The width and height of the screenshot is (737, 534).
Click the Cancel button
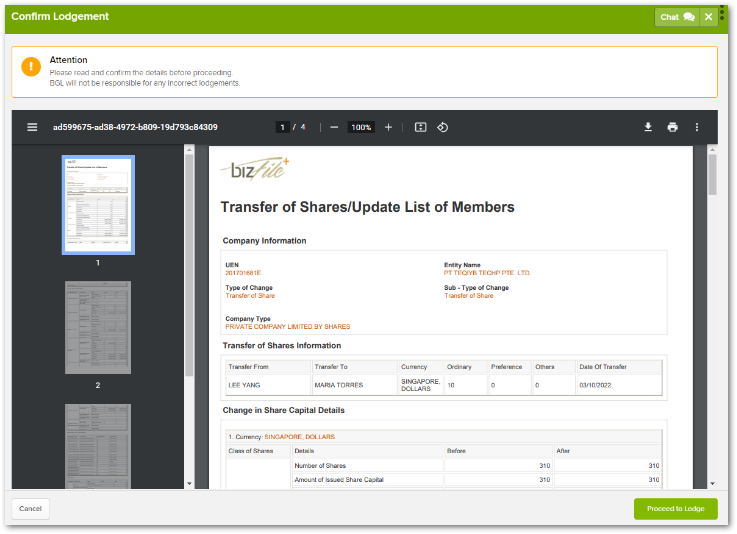31,509
